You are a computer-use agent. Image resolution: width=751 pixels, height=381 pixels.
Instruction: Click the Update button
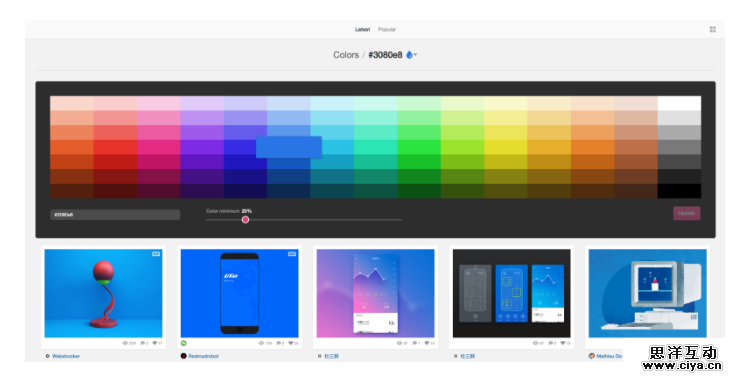(x=686, y=213)
